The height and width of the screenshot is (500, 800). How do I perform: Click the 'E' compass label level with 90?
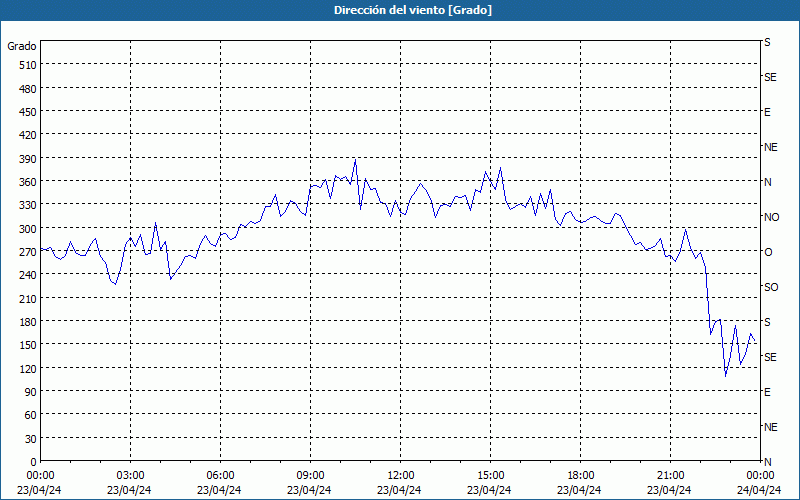pos(767,392)
